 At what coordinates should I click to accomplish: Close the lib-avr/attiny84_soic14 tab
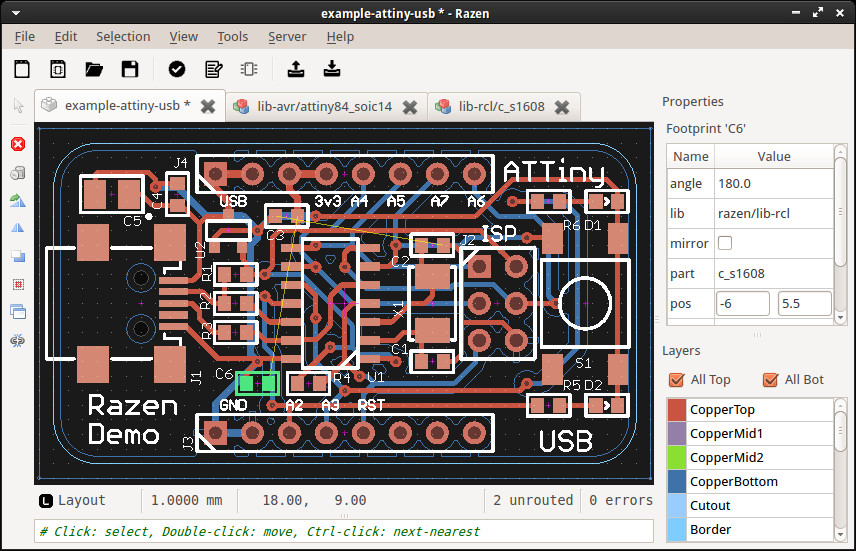[410, 107]
